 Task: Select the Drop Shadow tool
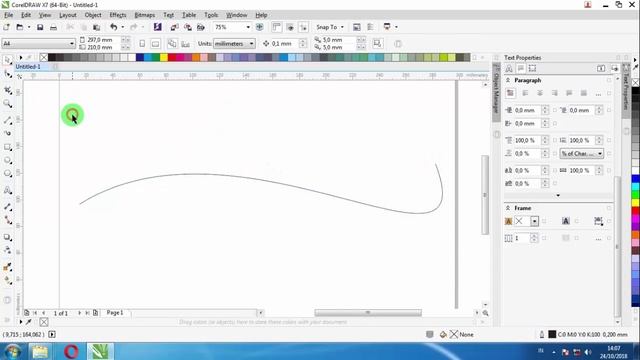click(7, 237)
